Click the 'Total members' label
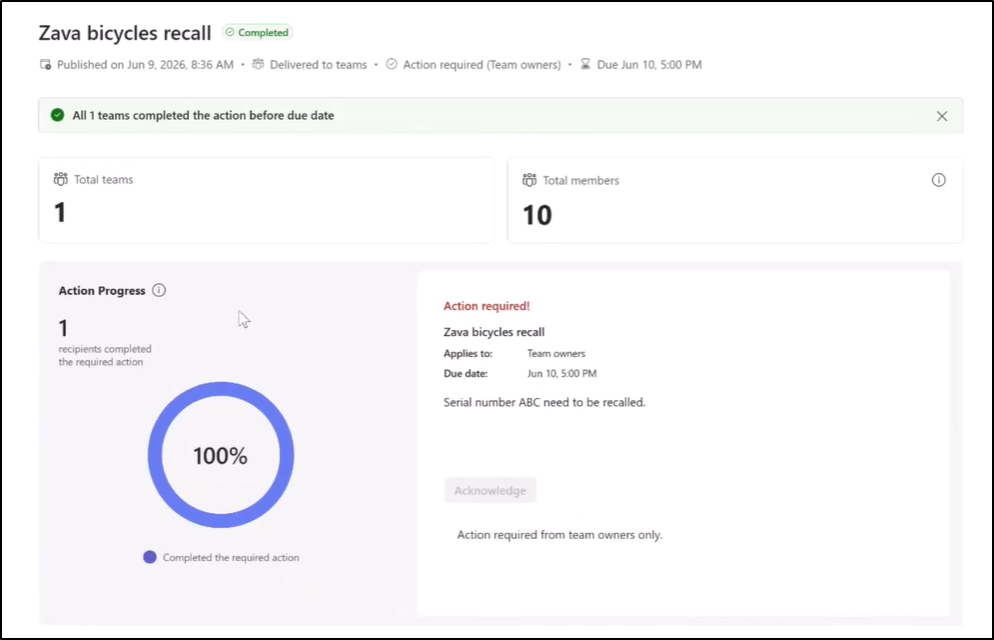 [x=581, y=181]
